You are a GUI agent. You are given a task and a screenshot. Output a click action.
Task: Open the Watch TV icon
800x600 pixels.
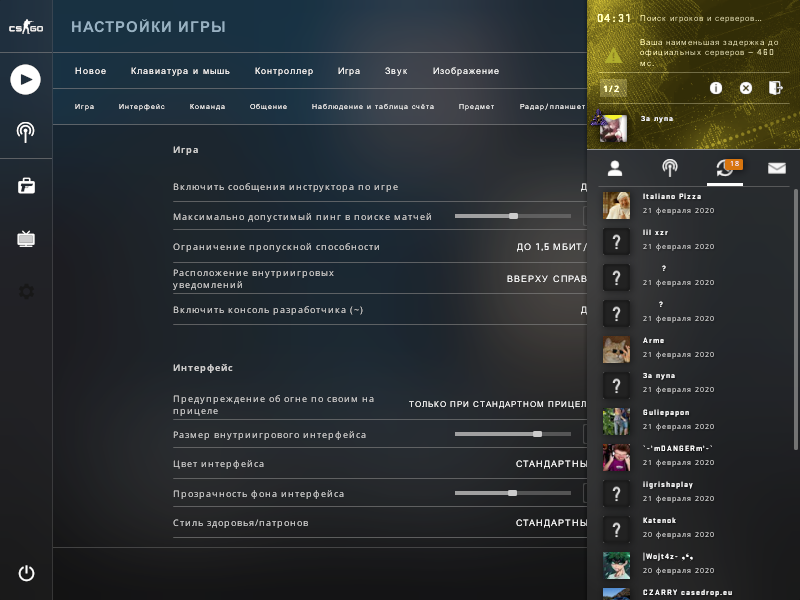pos(26,238)
